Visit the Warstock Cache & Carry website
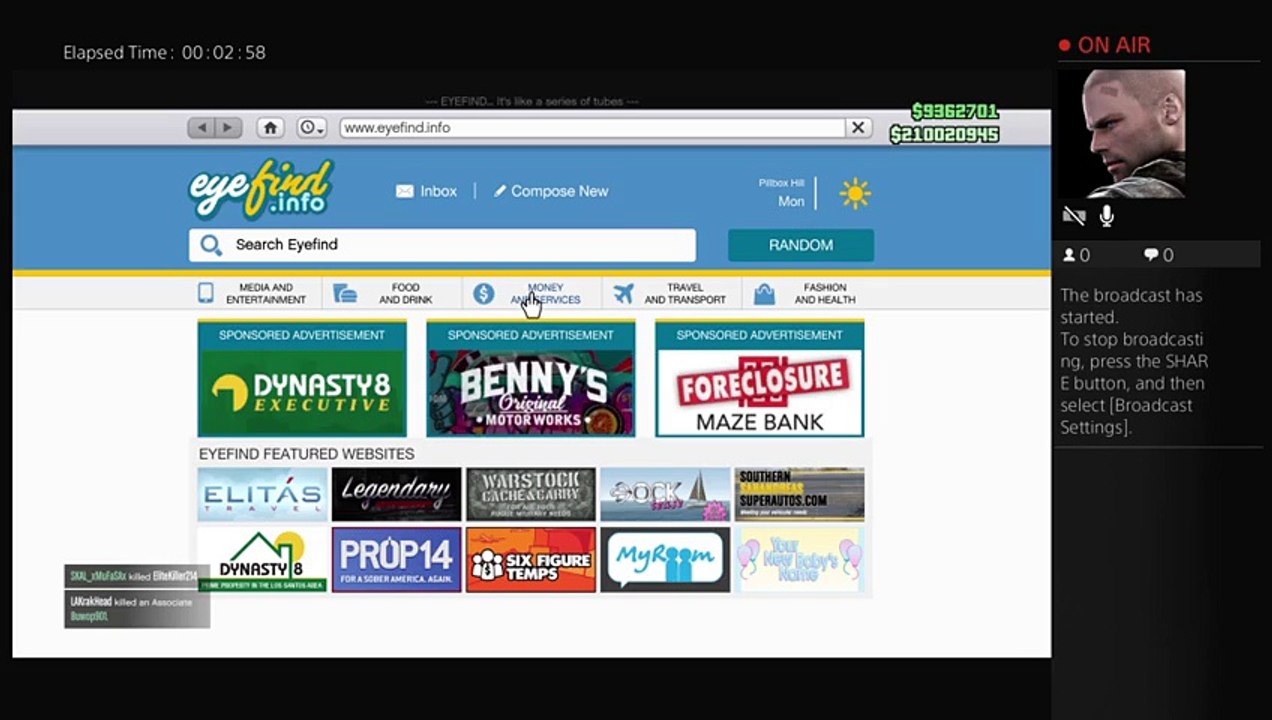The image size is (1272, 720). 531,494
